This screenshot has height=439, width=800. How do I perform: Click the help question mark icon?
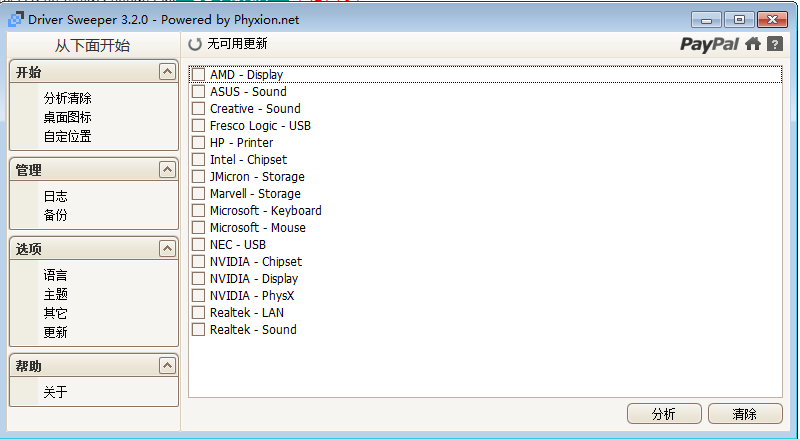coord(774,44)
